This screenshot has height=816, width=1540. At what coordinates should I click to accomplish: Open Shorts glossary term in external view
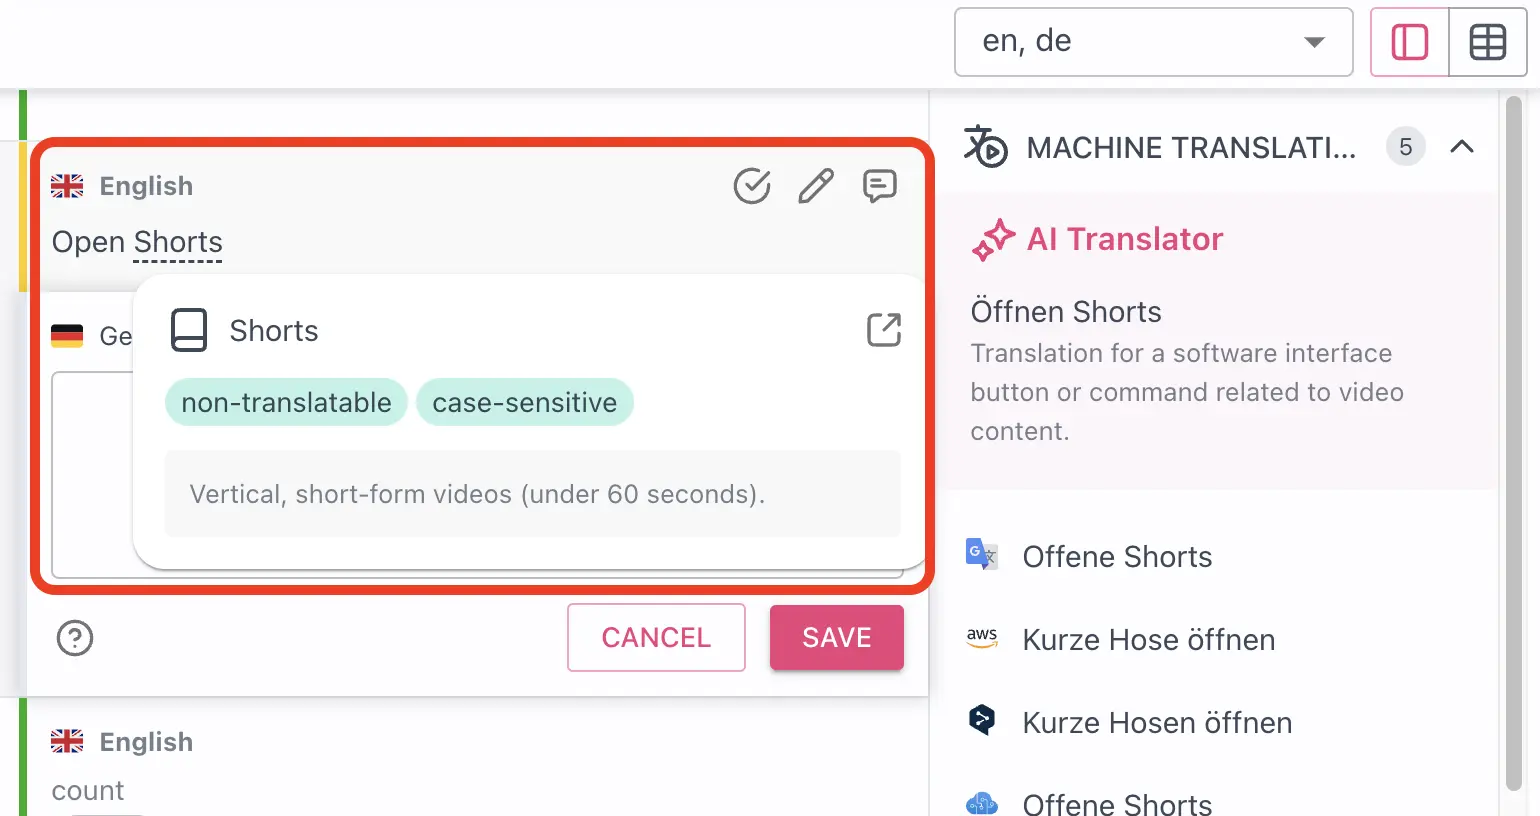[x=884, y=330]
